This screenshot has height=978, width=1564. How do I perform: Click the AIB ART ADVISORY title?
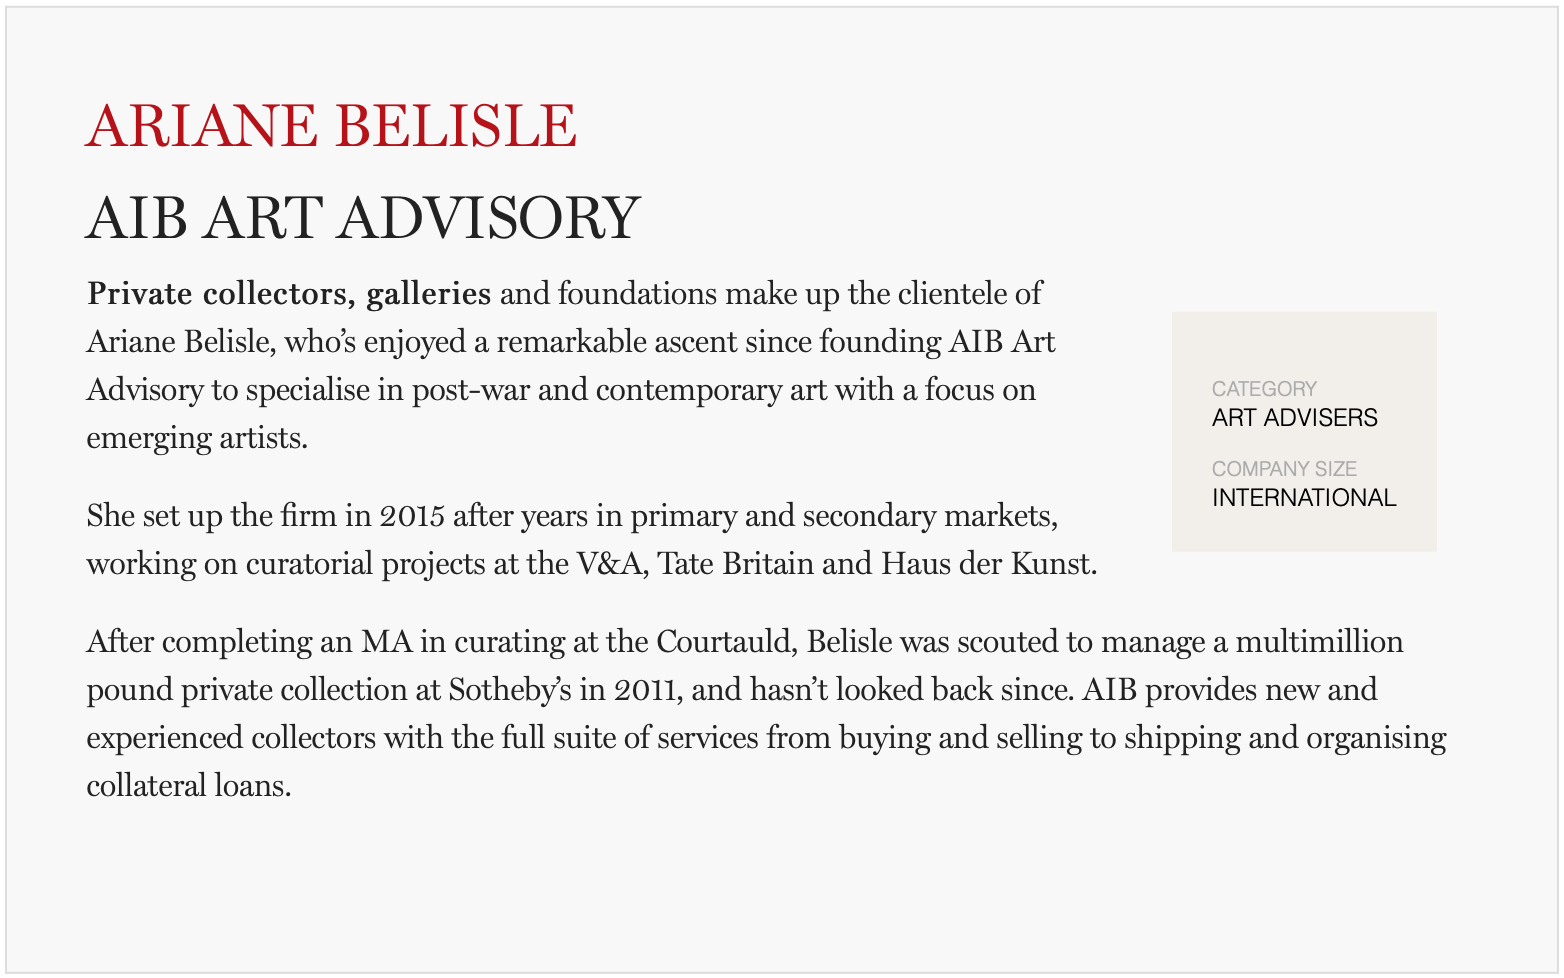[363, 218]
